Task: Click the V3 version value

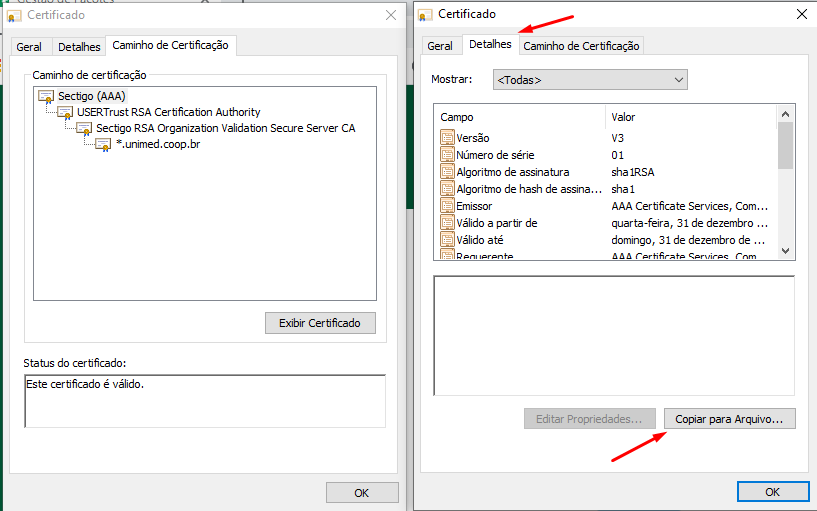Action: (x=617, y=138)
